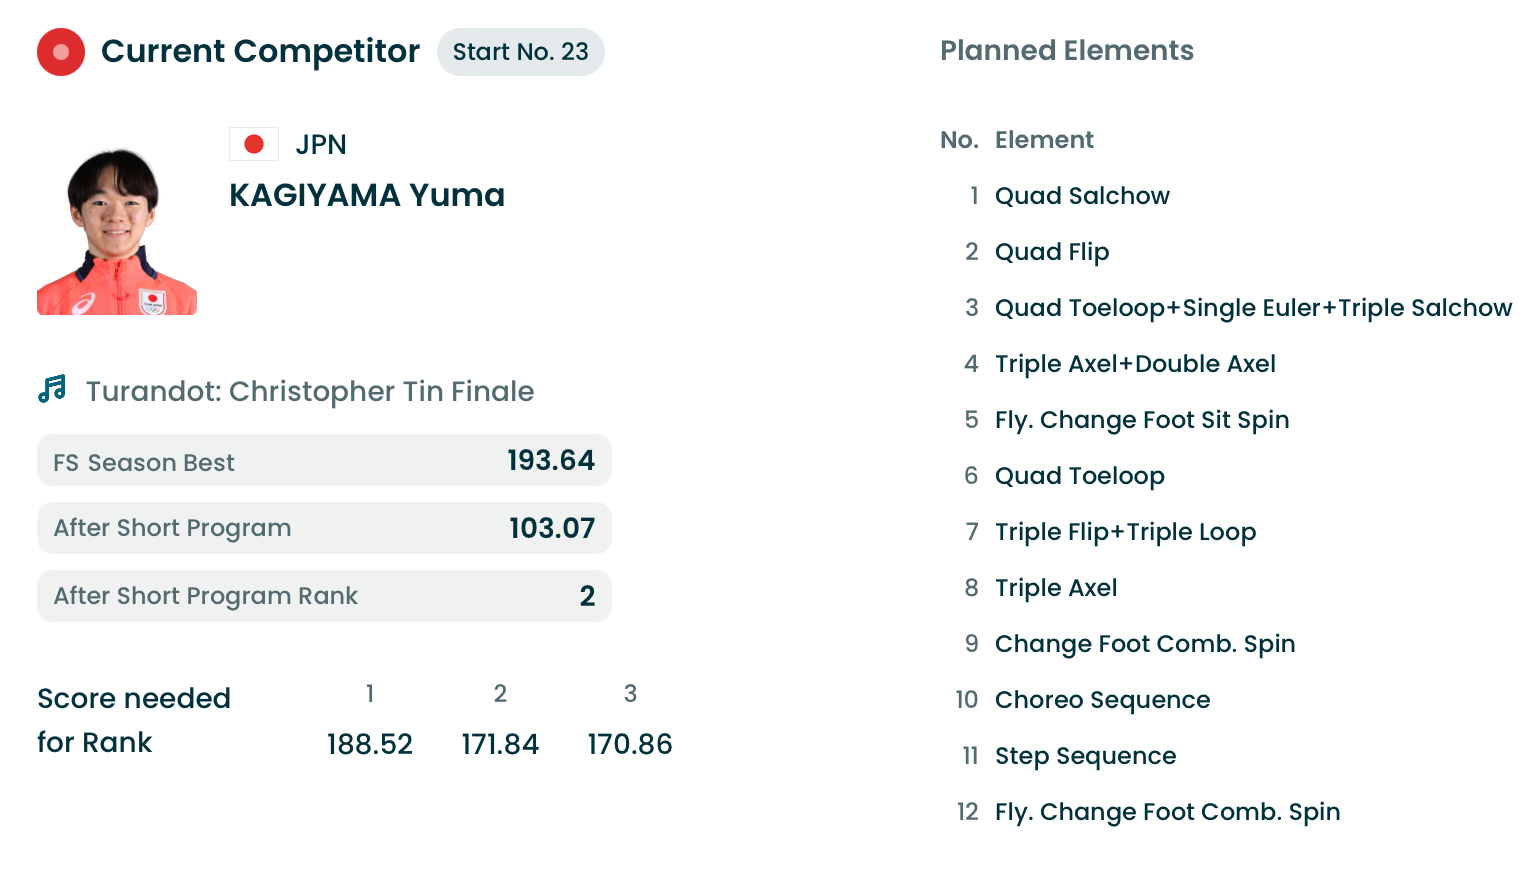Click the Turandot music title

[310, 391]
